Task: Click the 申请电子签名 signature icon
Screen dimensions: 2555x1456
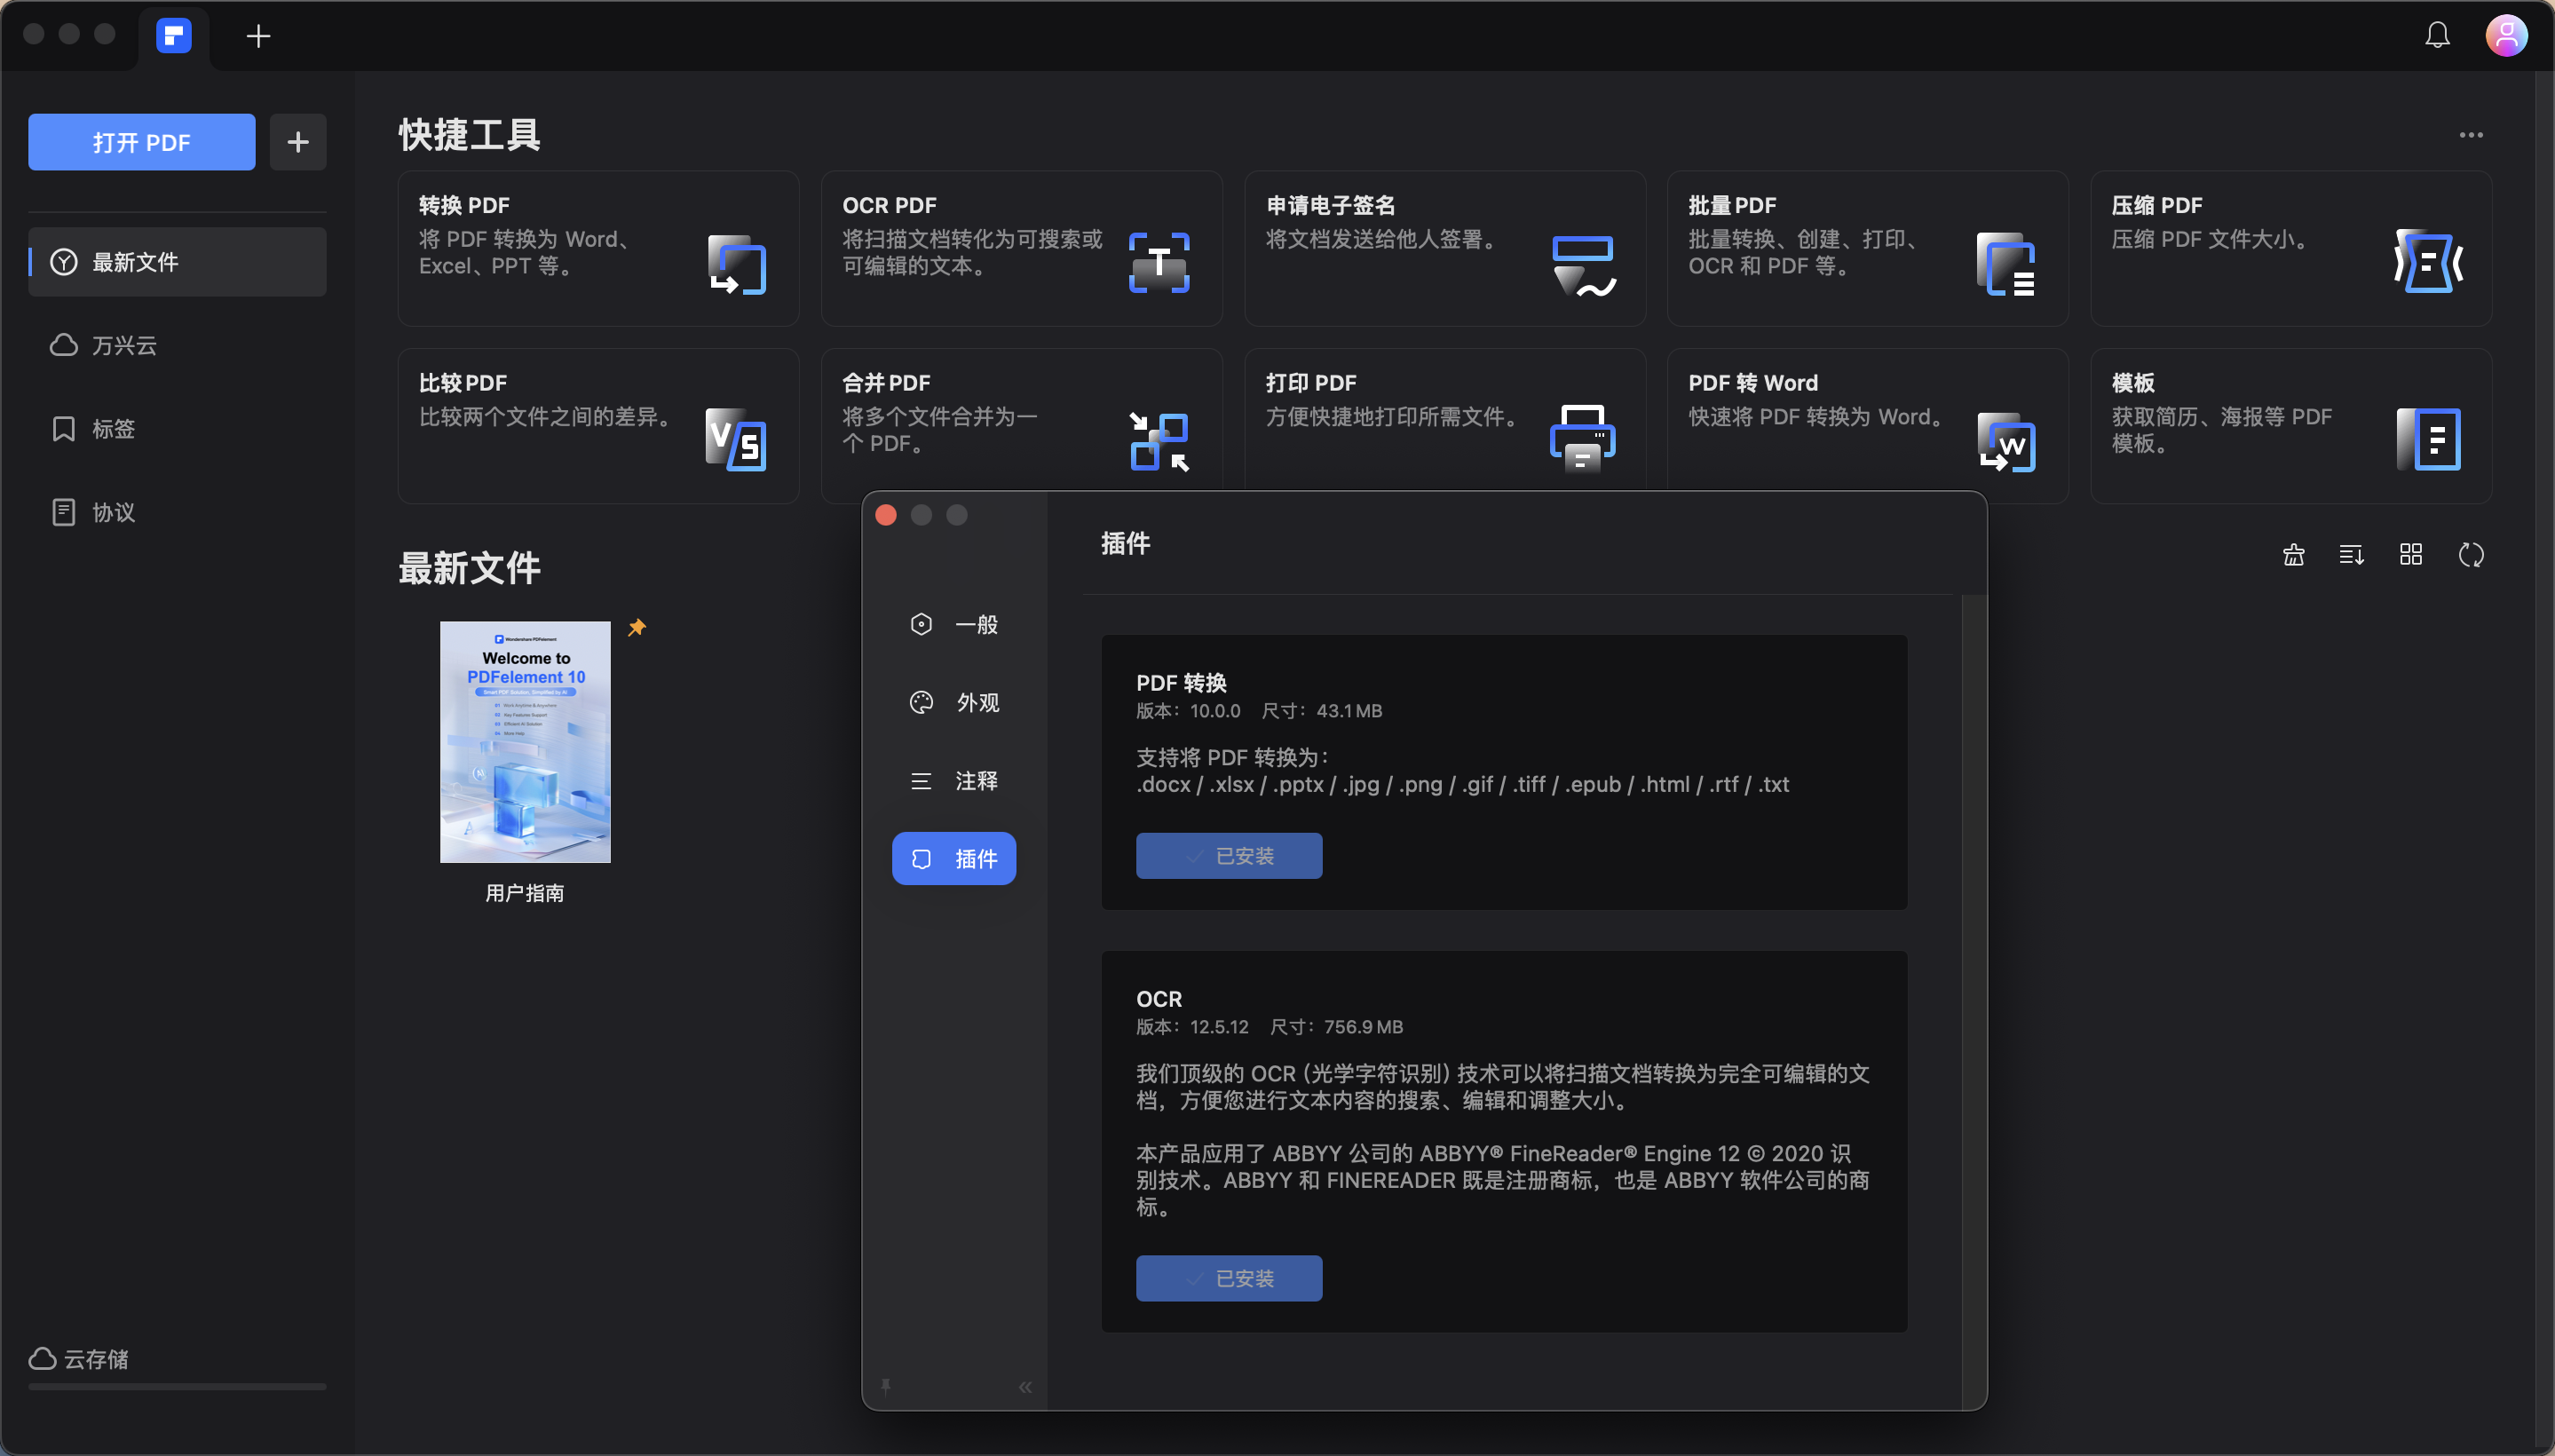Action: click(x=1584, y=266)
